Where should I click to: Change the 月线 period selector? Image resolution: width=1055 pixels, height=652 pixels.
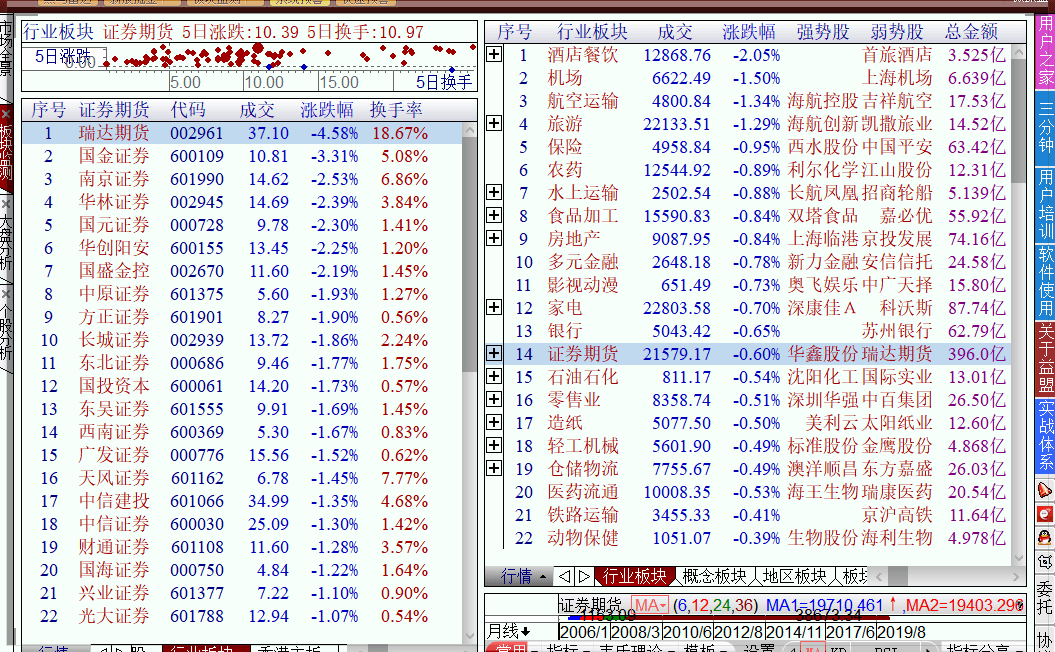pos(509,632)
